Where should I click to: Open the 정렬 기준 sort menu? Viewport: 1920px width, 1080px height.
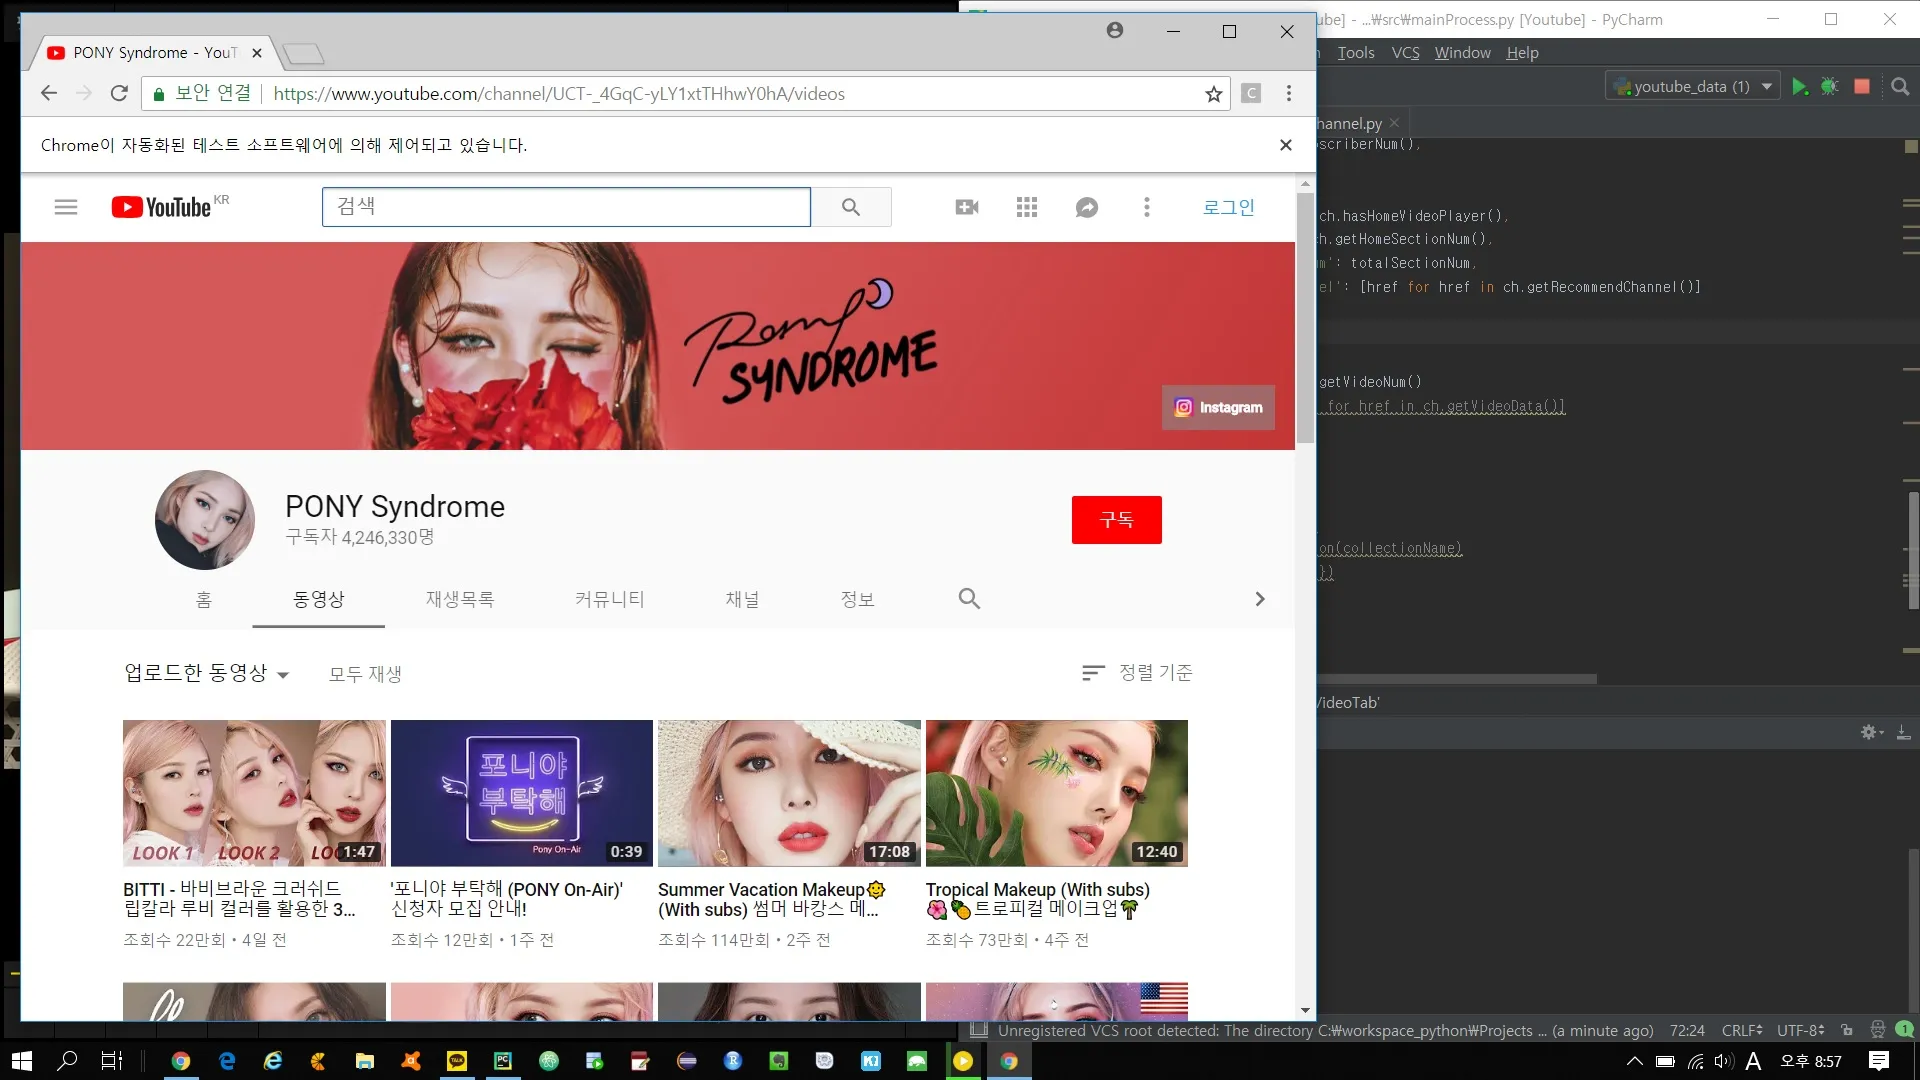tap(1138, 673)
